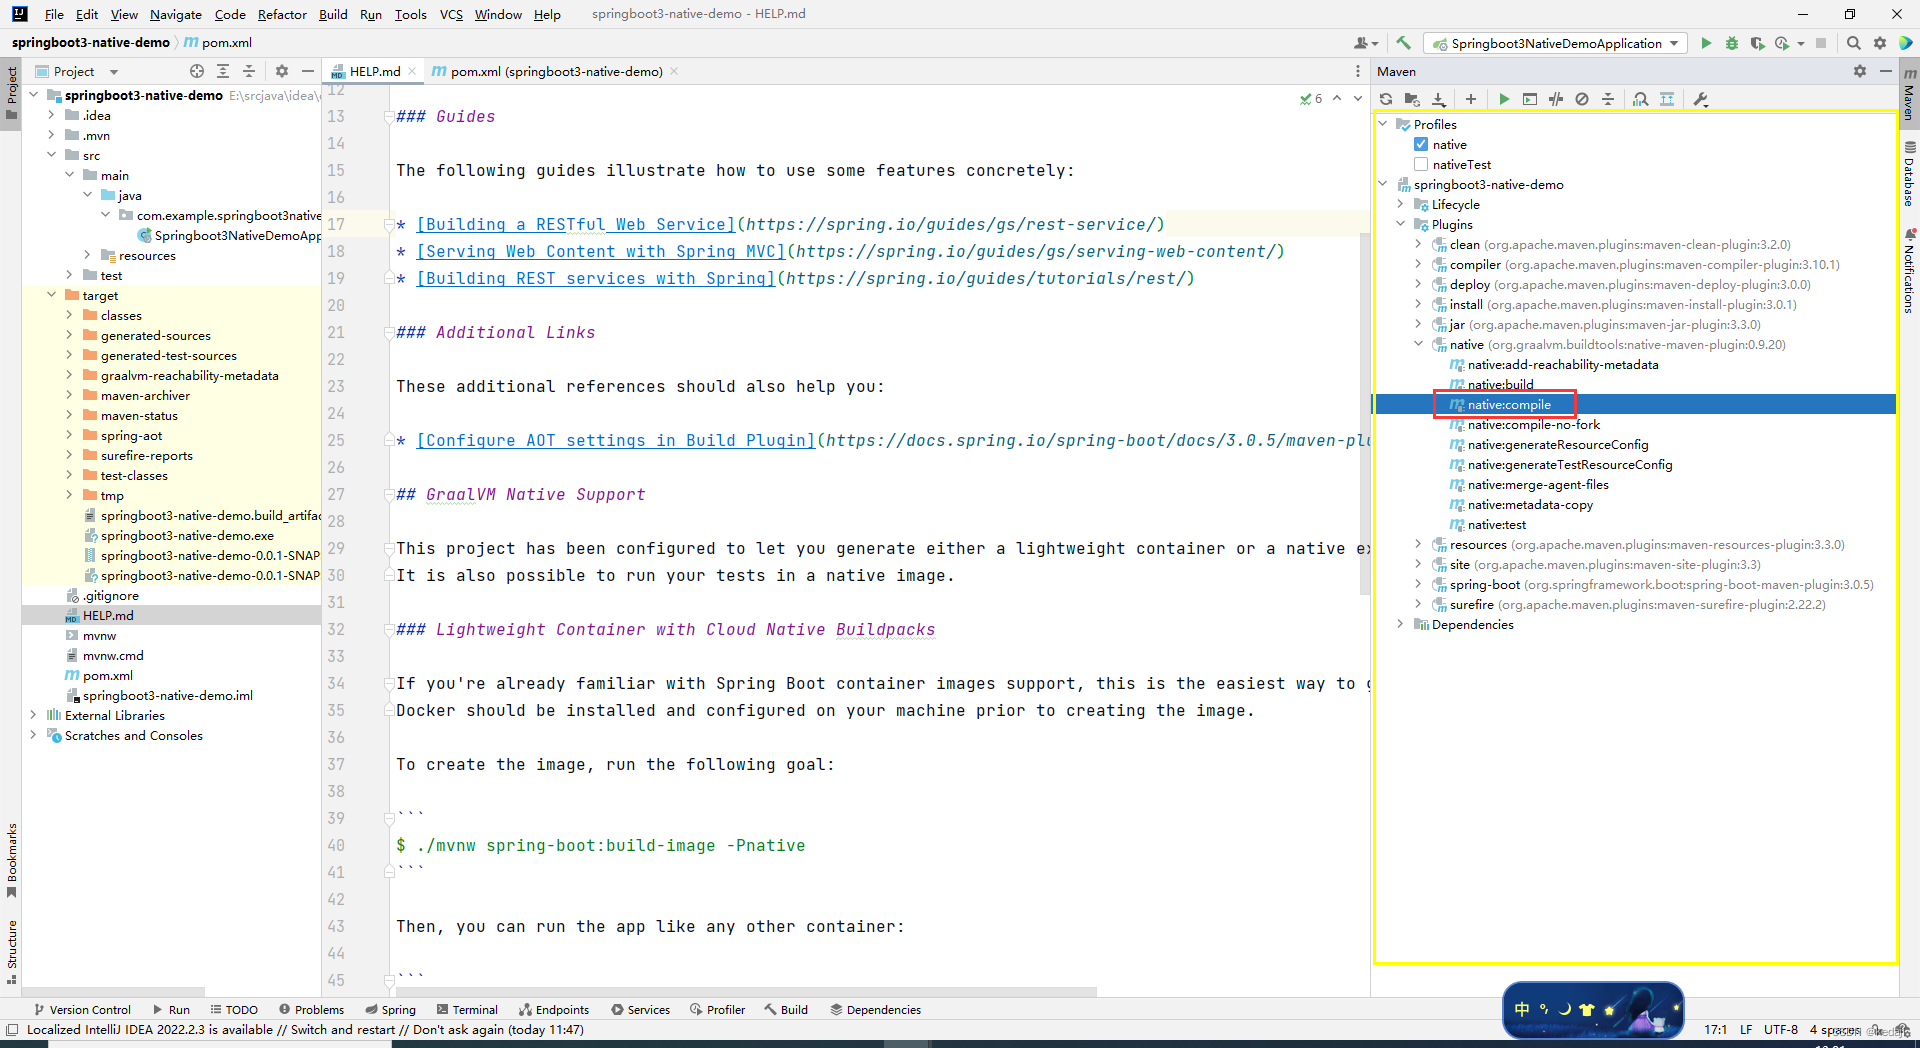Select native:compile goal in Maven tree
This screenshot has height=1048, width=1920.
point(1509,404)
